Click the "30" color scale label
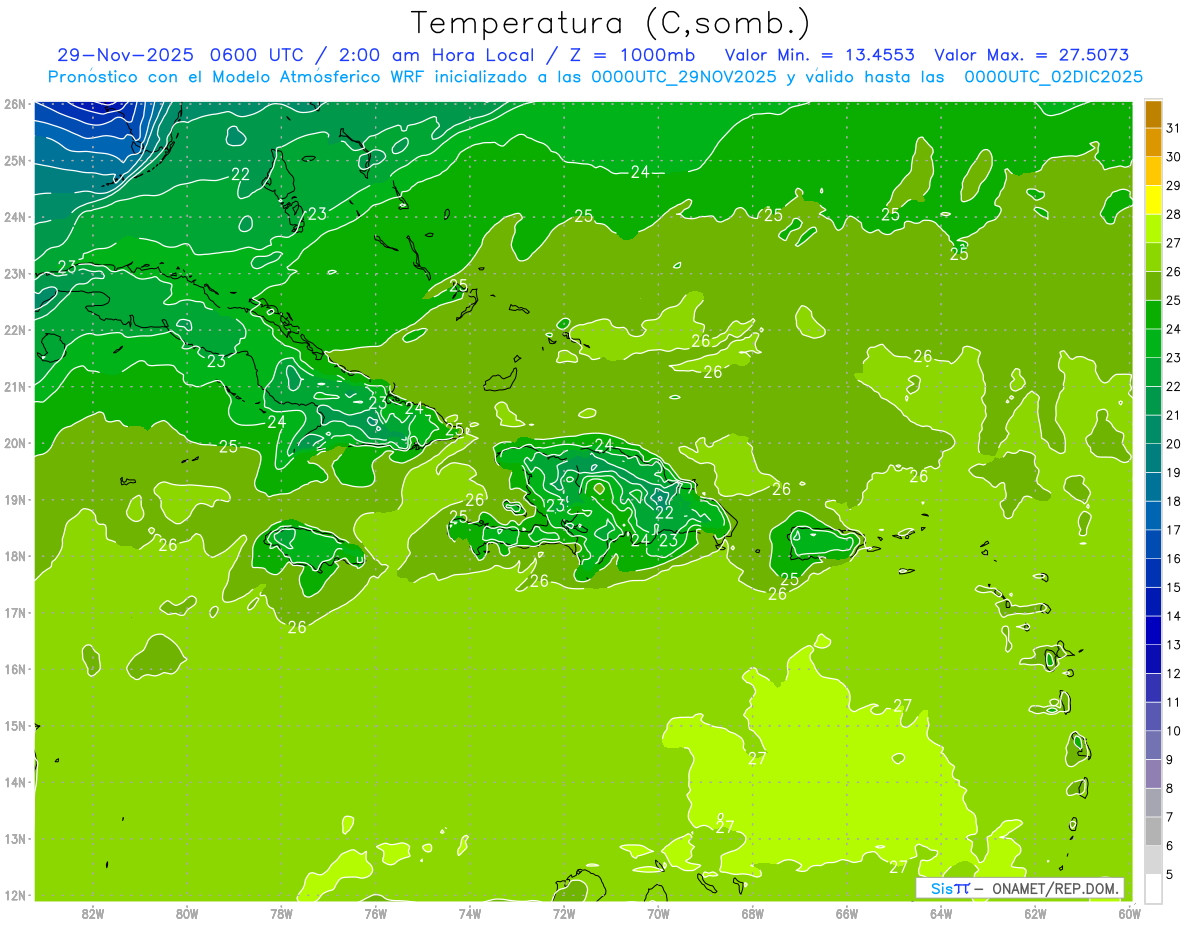1200x927 pixels. pos(1173,157)
